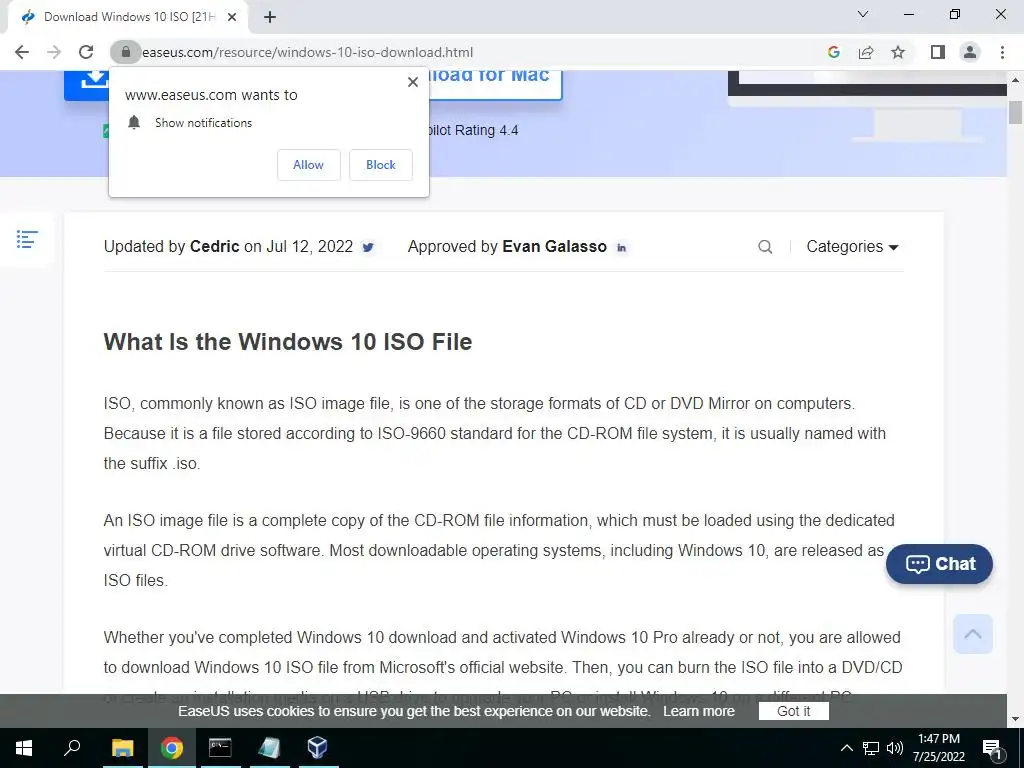The height and width of the screenshot is (768, 1024).
Task: Open Chrome three-dot menu
Action: point(1002,52)
